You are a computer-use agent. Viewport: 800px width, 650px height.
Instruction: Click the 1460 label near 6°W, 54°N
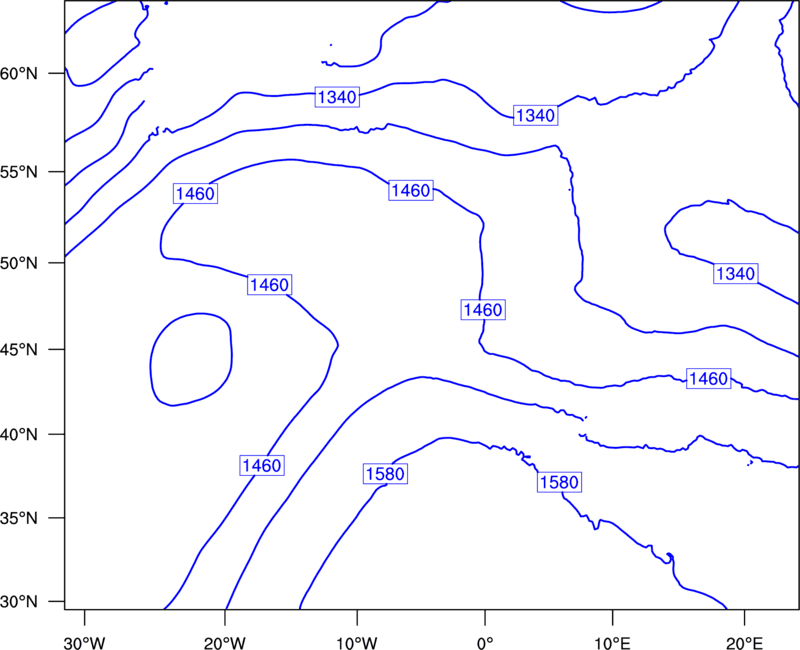point(411,191)
